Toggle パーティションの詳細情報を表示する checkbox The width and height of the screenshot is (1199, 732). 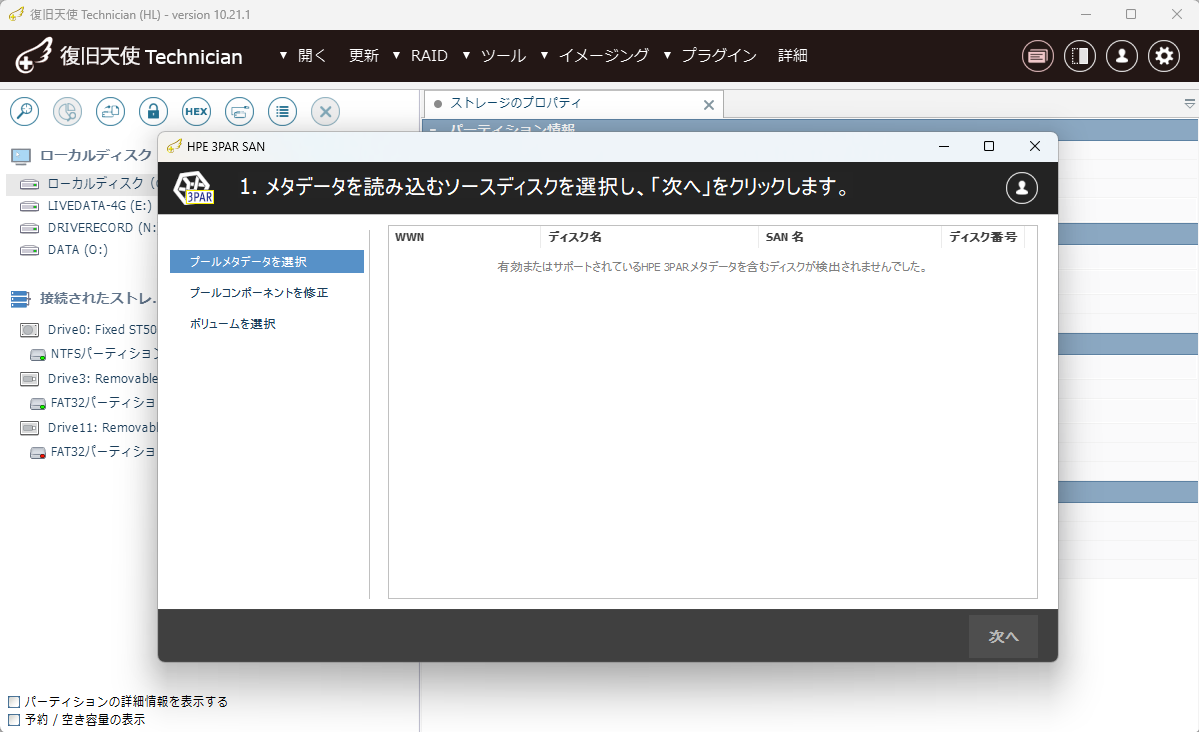pos(14,702)
